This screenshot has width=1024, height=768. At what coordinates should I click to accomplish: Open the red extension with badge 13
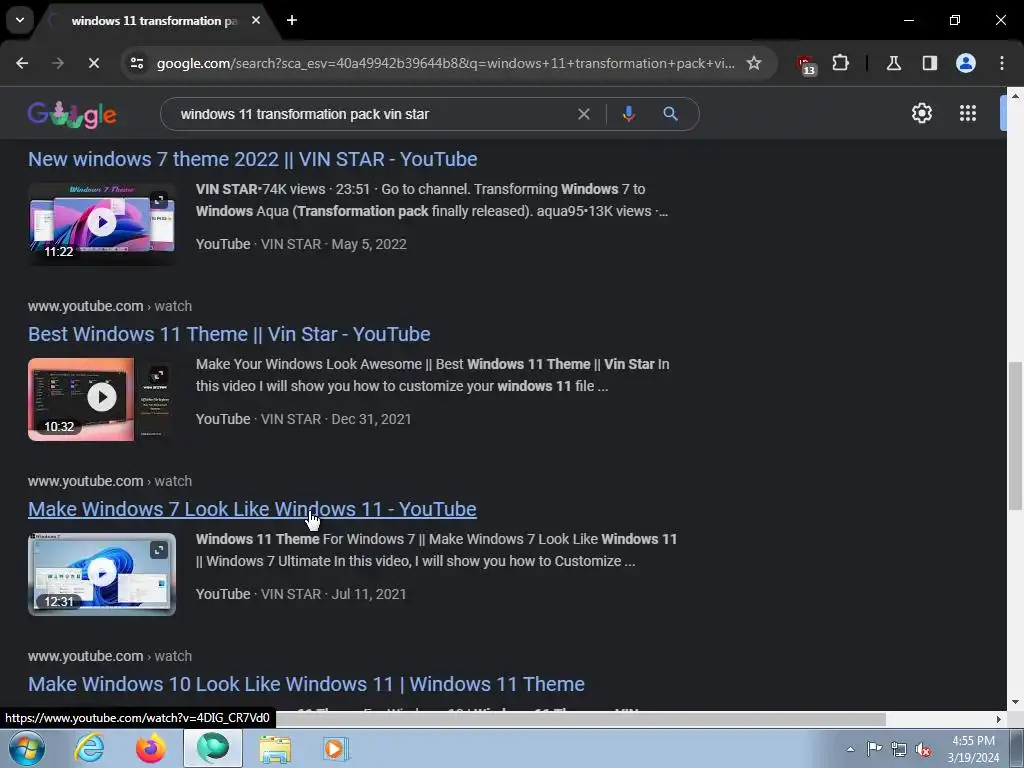(x=806, y=64)
